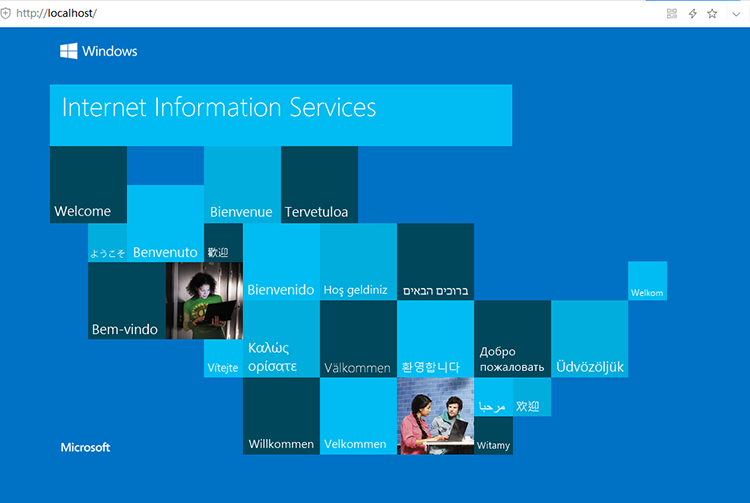
Task: Click the photo of woman with laptop
Action: pos(204,301)
